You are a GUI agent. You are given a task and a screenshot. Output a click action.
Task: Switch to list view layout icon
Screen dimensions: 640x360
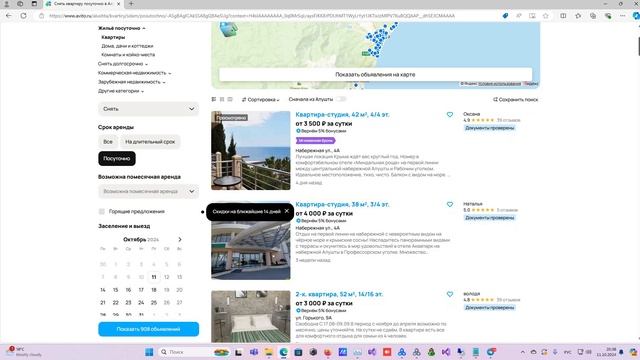click(x=214, y=99)
